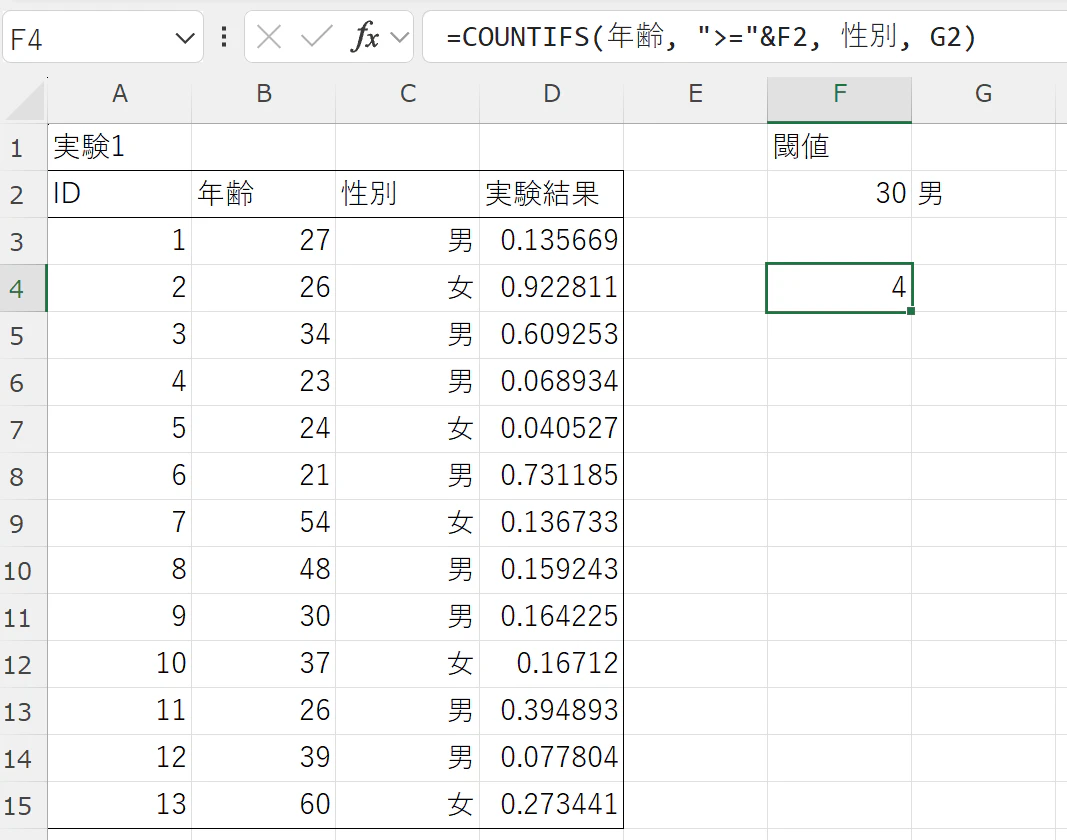1067x840 pixels.
Task: Select ID cell with value 7
Action: (120, 523)
